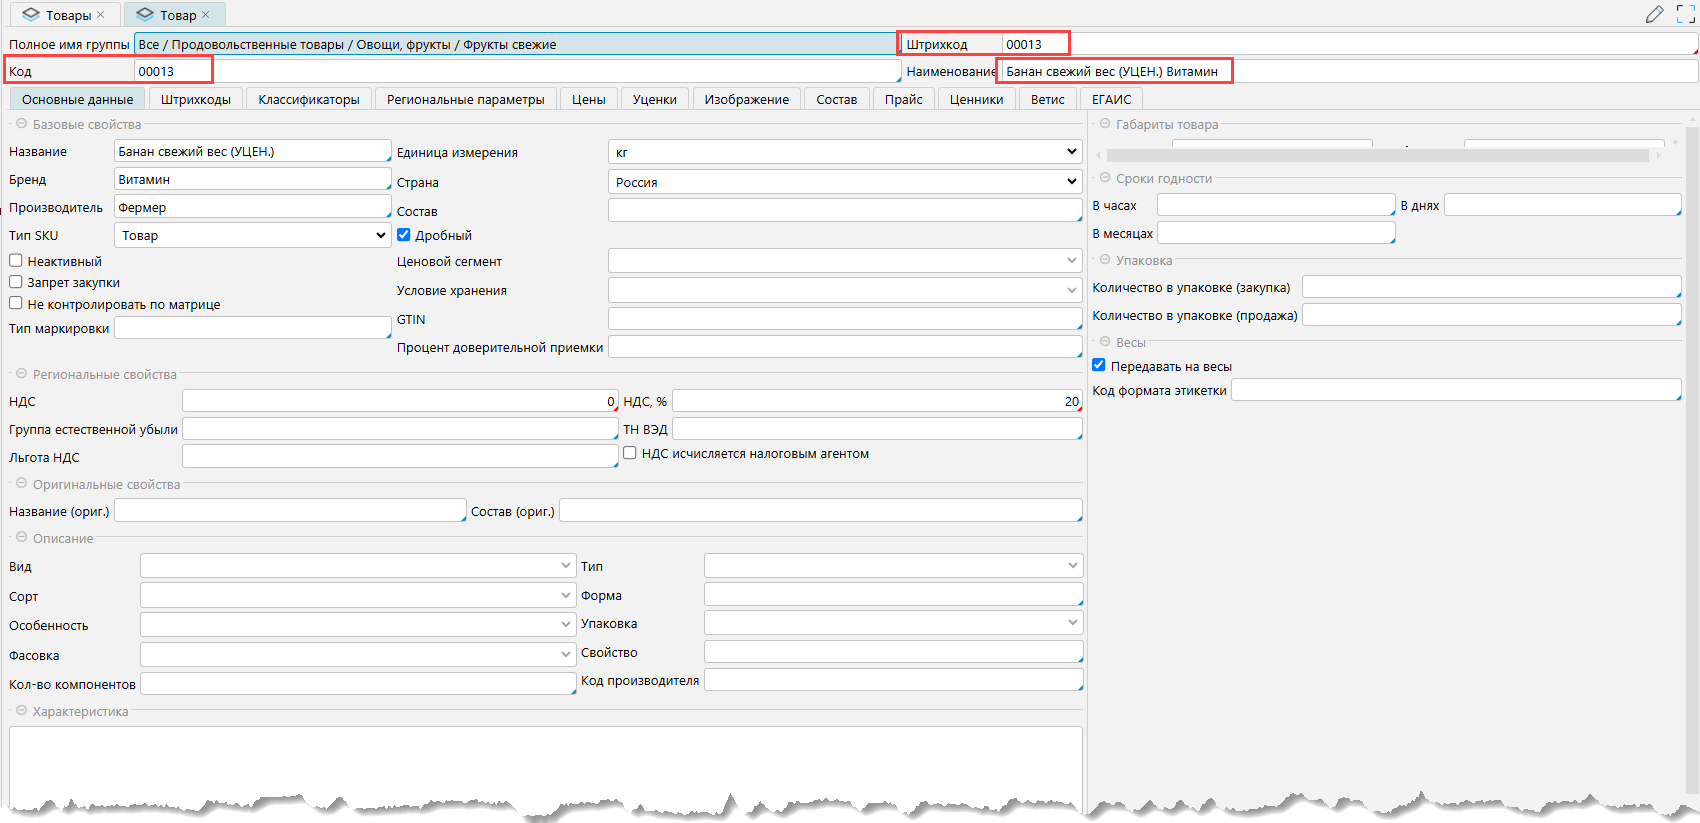This screenshot has width=1700, height=823.
Task: Close the Товар tab
Action: click(206, 15)
